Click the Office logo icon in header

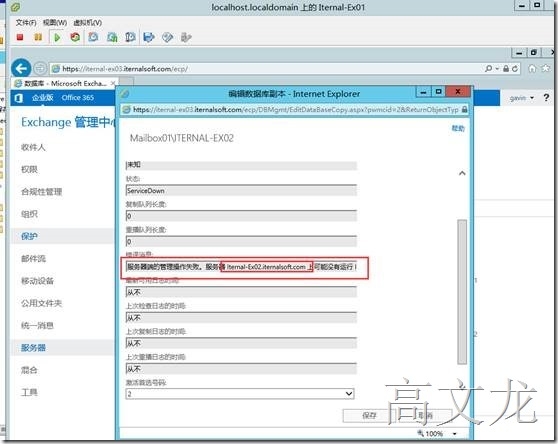(x=19, y=98)
